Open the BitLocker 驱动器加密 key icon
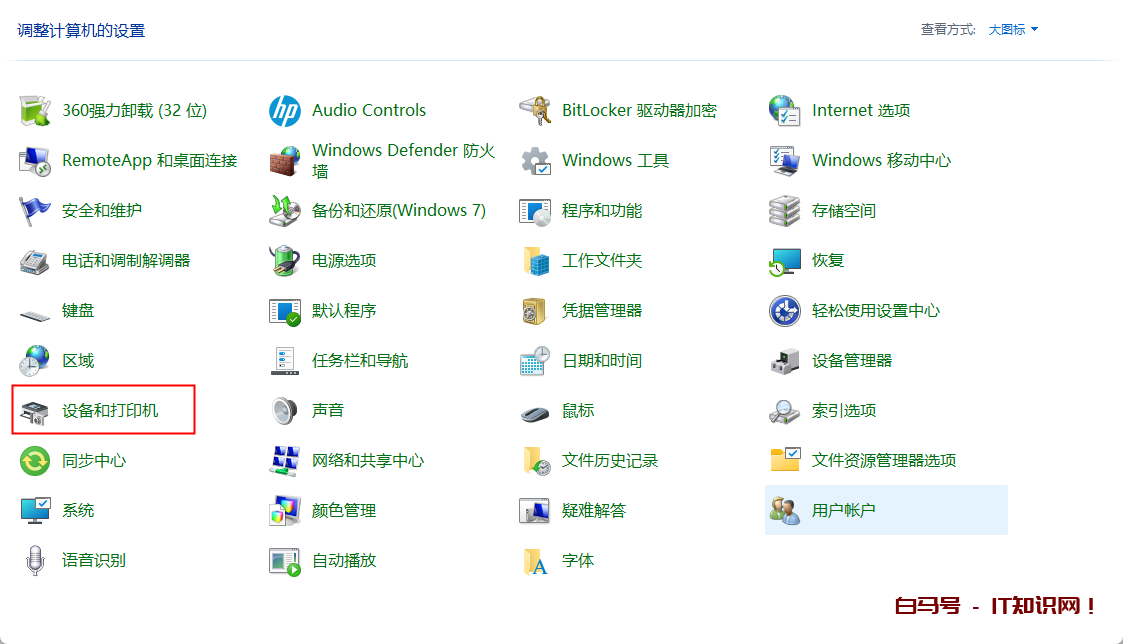Screen dimensions: 1123x644 point(535,111)
